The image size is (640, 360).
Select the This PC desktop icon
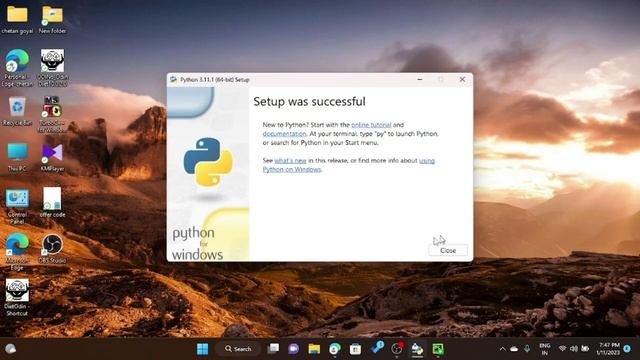point(17,157)
